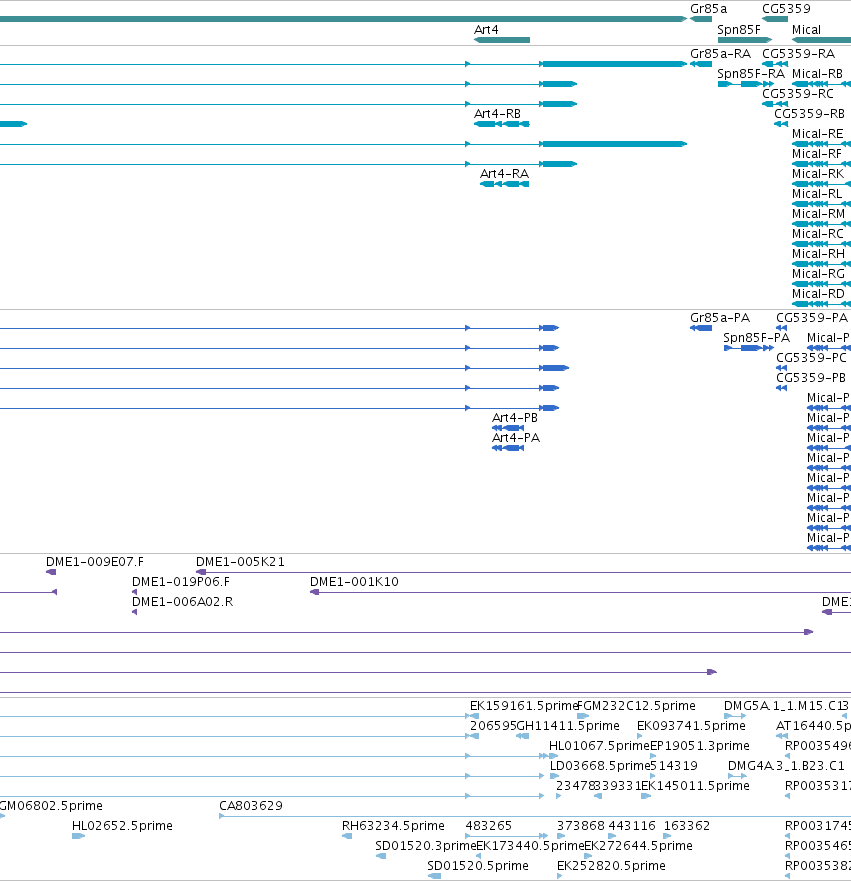Click DME1-019P06.F BAC end

click(x=134, y=592)
